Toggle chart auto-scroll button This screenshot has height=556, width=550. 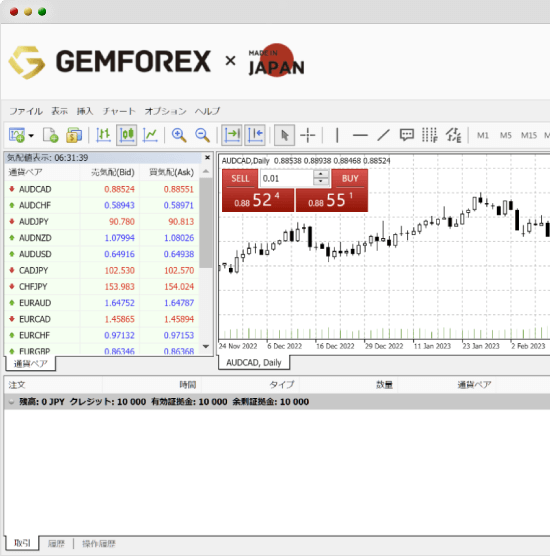[232, 135]
